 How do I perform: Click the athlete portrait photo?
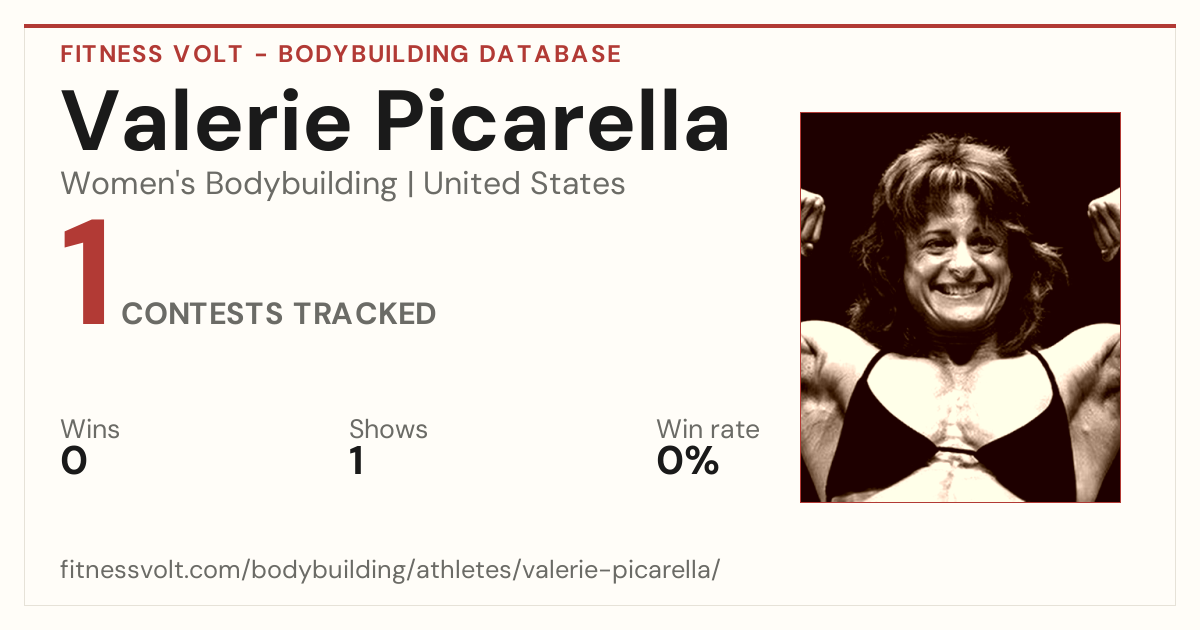pos(960,307)
